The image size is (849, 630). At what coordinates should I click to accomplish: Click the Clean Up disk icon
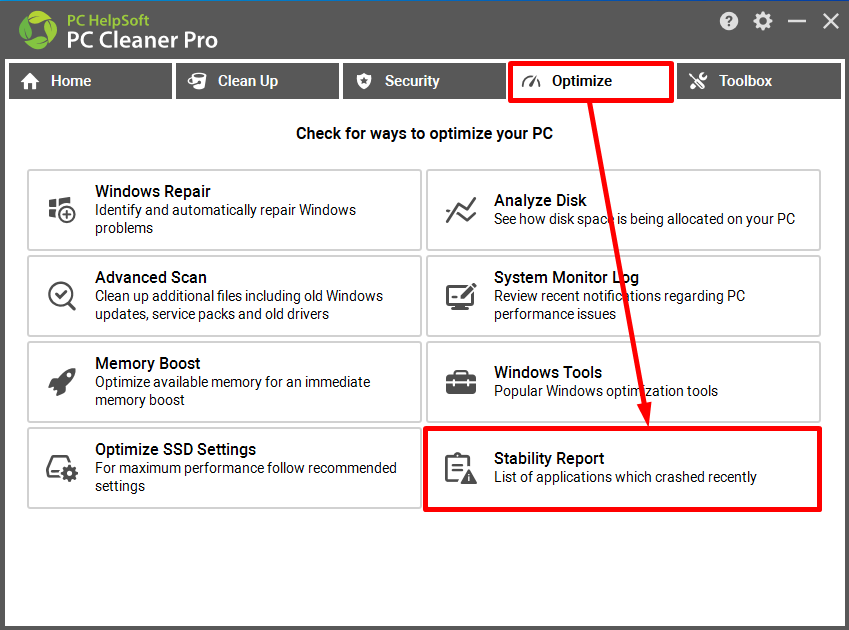click(197, 81)
